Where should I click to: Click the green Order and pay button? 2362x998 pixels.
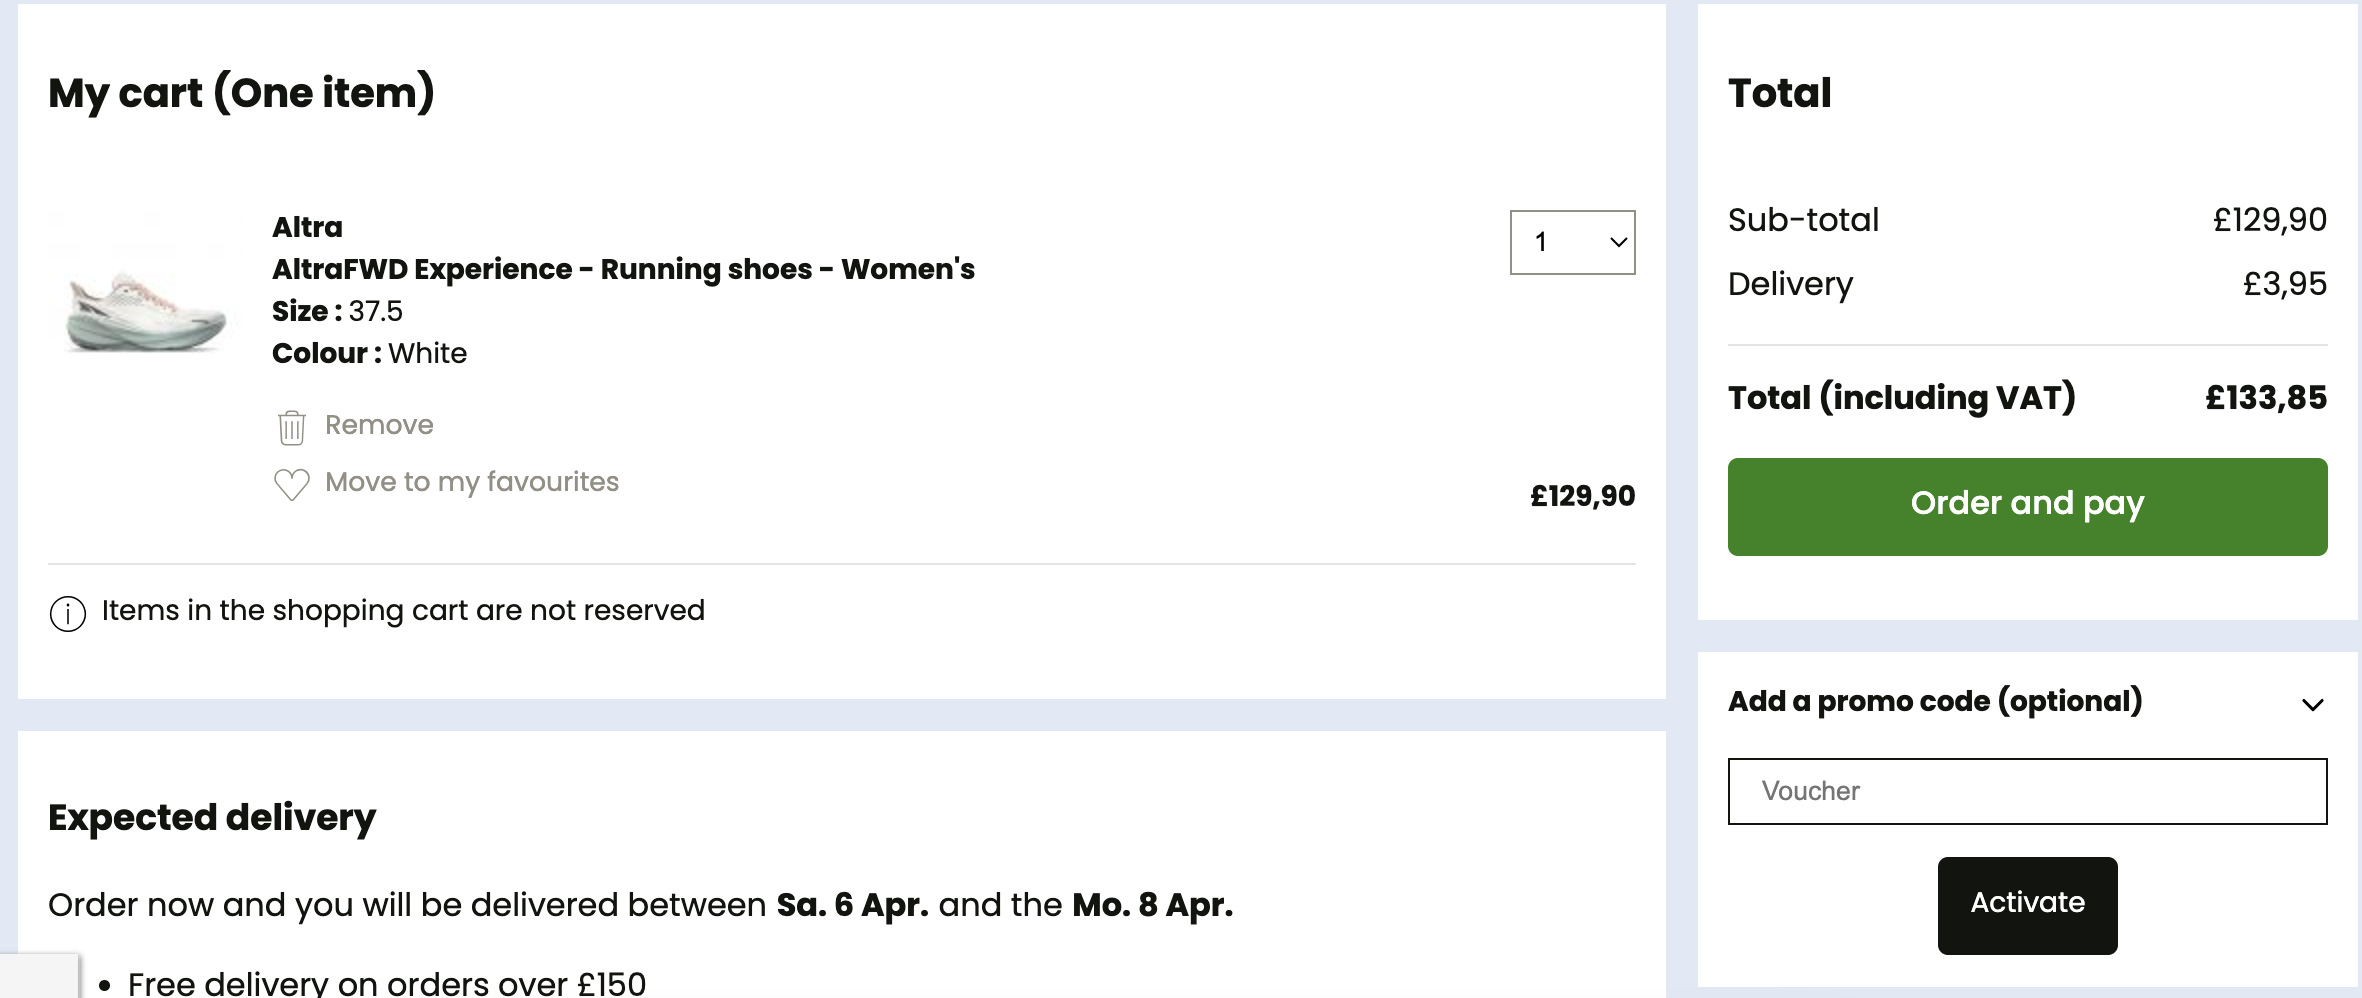(x=2027, y=507)
